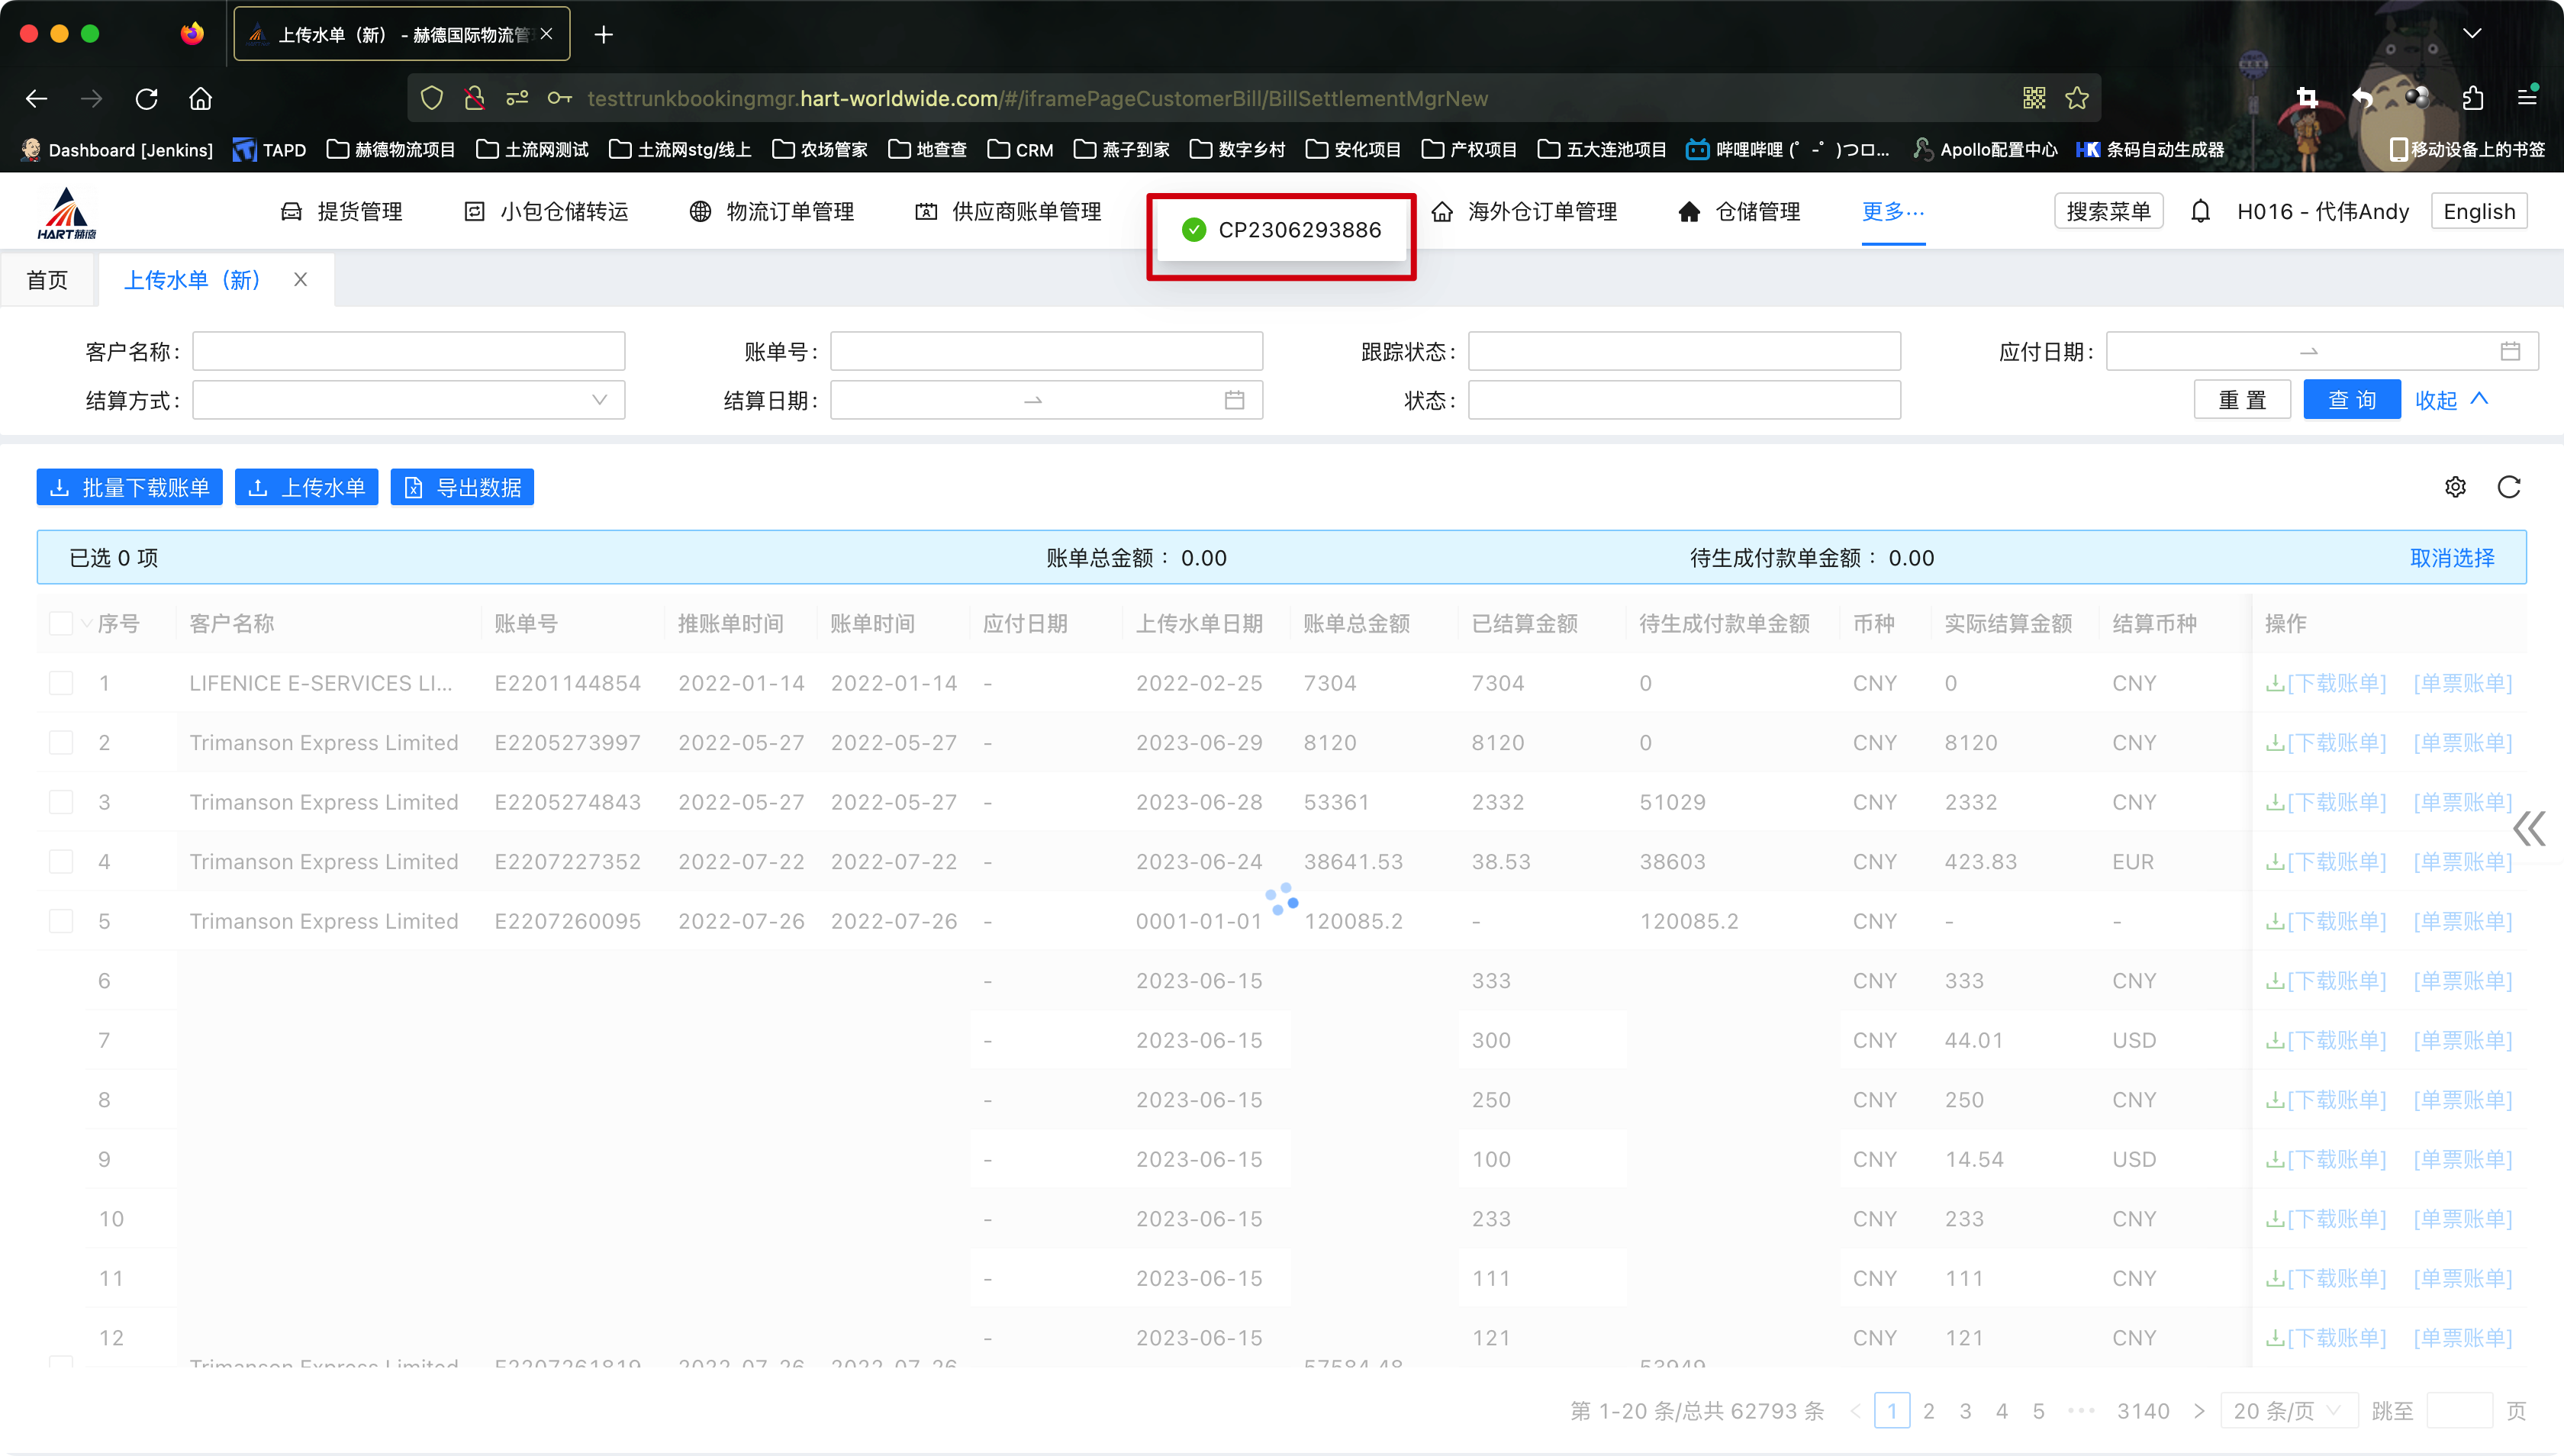The width and height of the screenshot is (2564, 1456).
Task: Click the table column settings gear icon
Action: pyautogui.click(x=2455, y=487)
